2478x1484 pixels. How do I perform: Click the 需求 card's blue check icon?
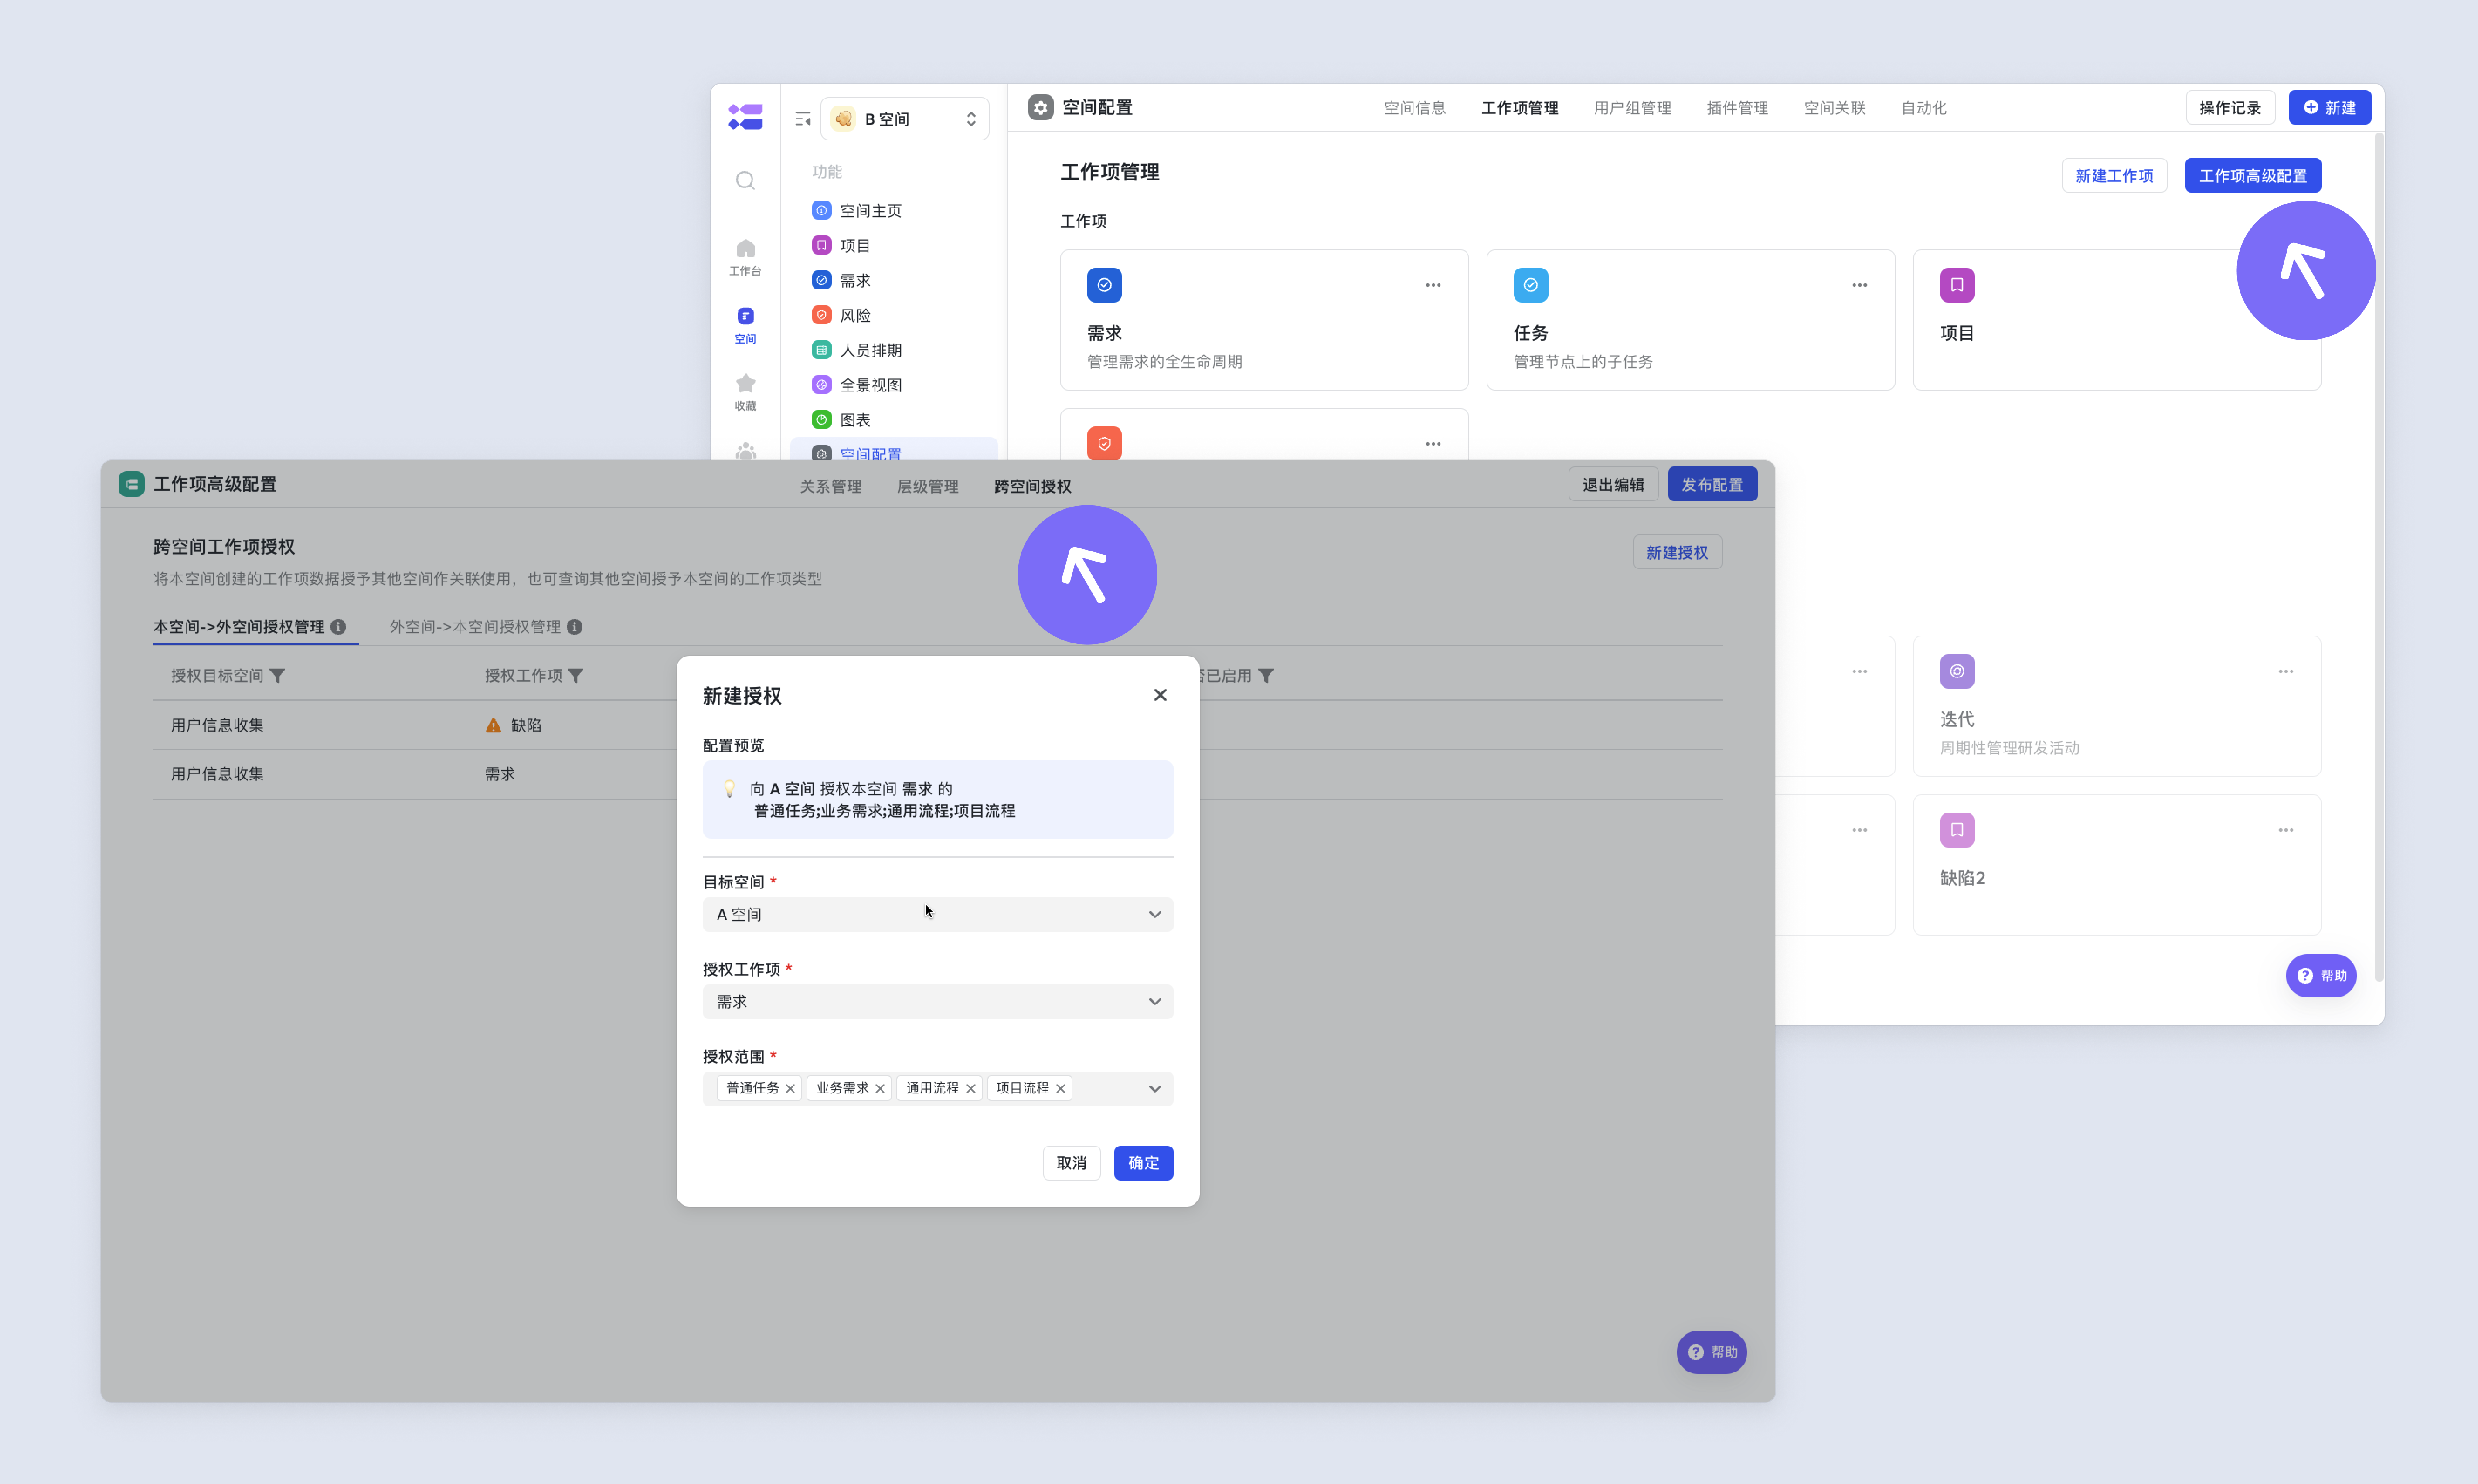[x=1104, y=285]
